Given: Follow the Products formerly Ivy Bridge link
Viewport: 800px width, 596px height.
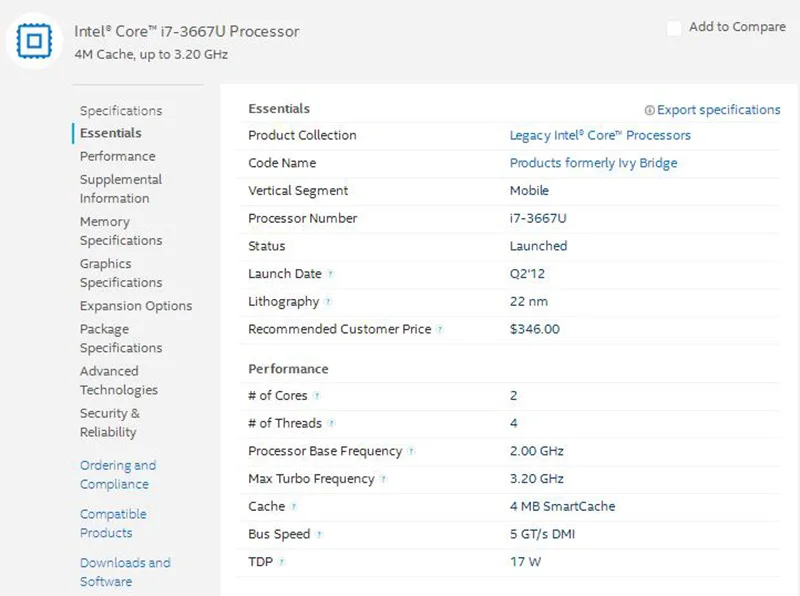Looking at the screenshot, I should [593, 163].
